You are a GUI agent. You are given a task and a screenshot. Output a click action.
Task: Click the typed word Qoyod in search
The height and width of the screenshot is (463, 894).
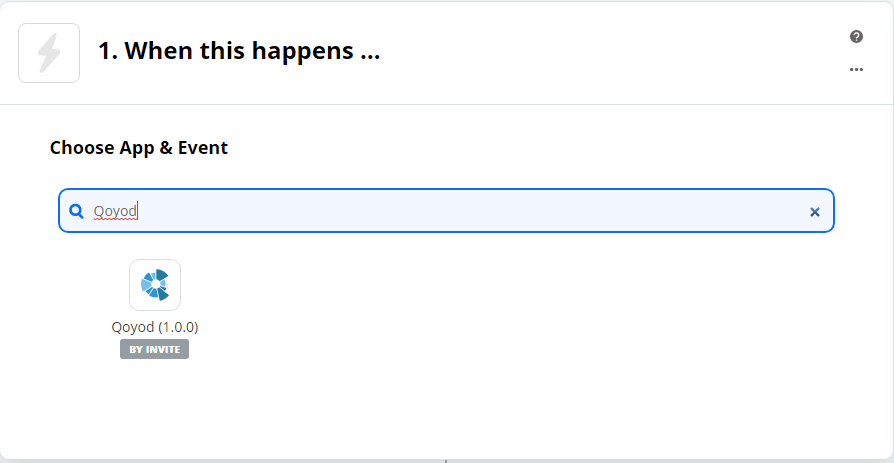point(115,211)
